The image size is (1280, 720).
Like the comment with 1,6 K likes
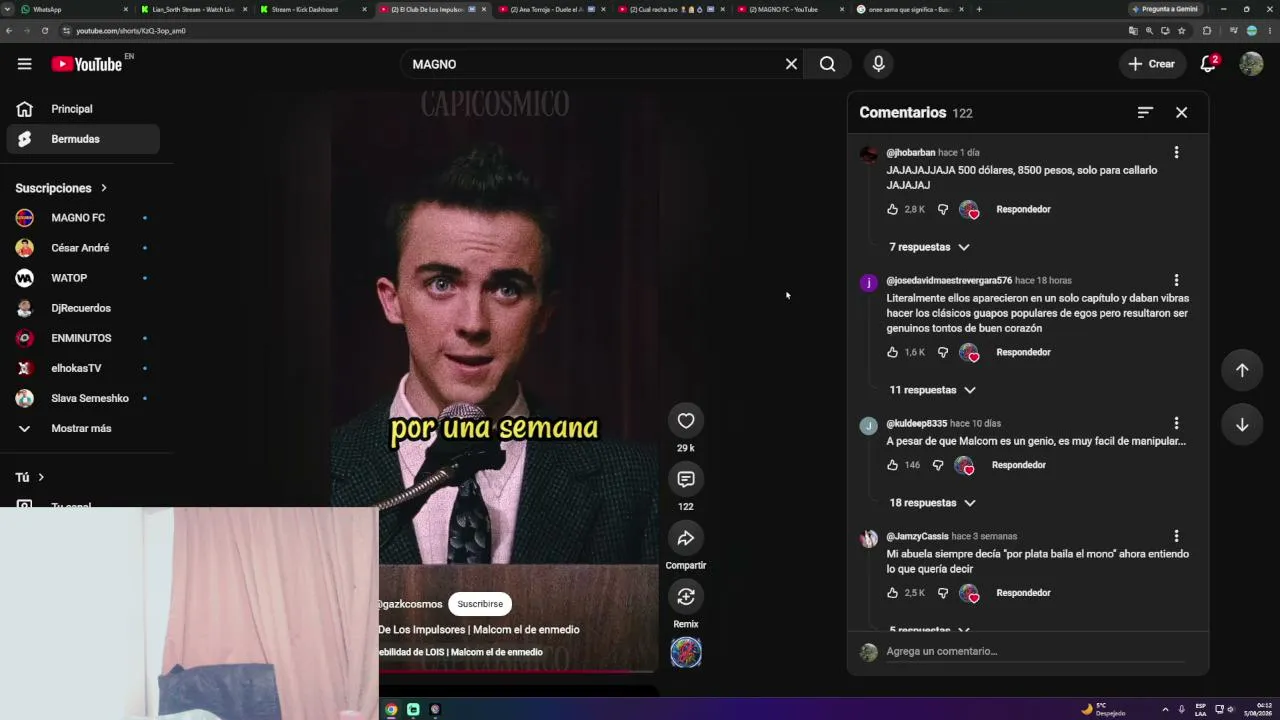892,352
